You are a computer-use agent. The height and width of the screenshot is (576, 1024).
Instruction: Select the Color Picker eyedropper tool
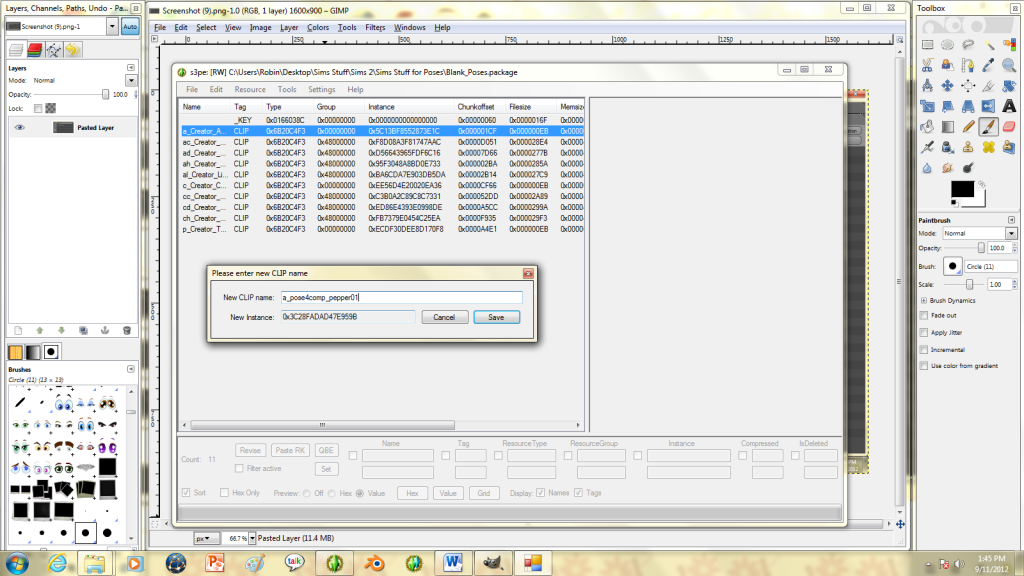coord(989,65)
